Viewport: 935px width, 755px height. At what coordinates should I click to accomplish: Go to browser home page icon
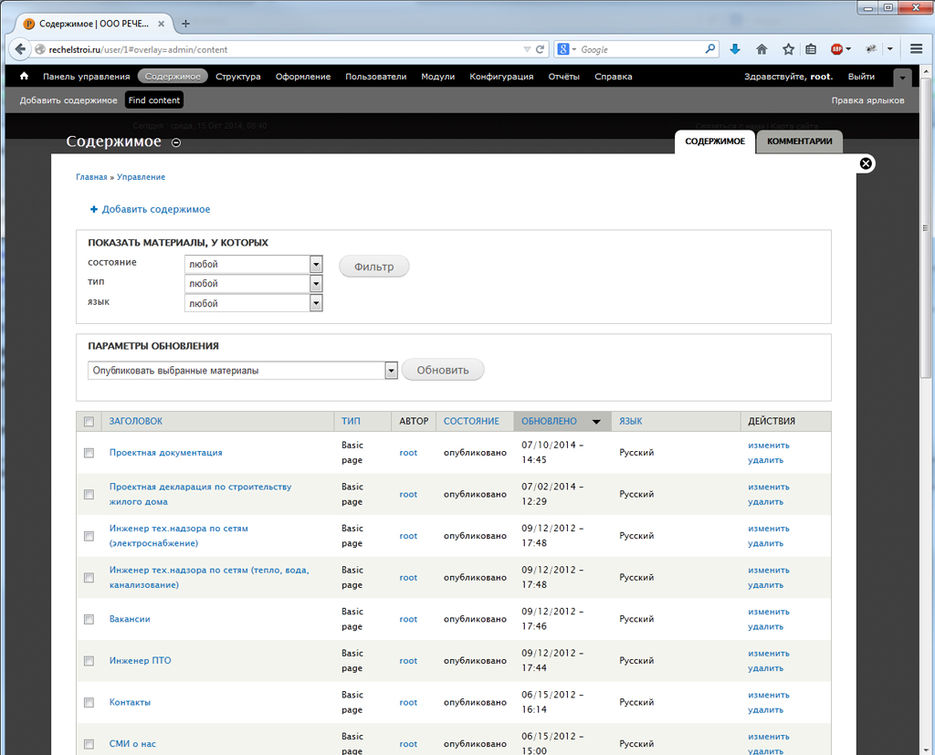pos(761,49)
